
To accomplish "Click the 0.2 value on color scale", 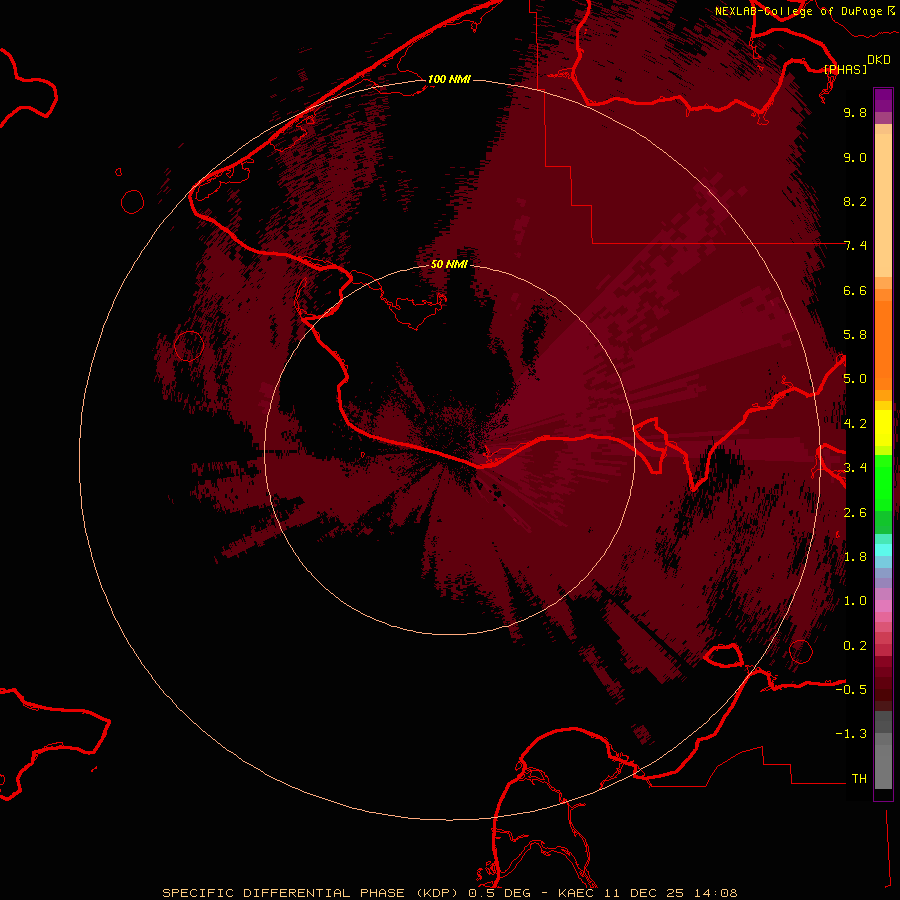I will (x=855, y=646).
